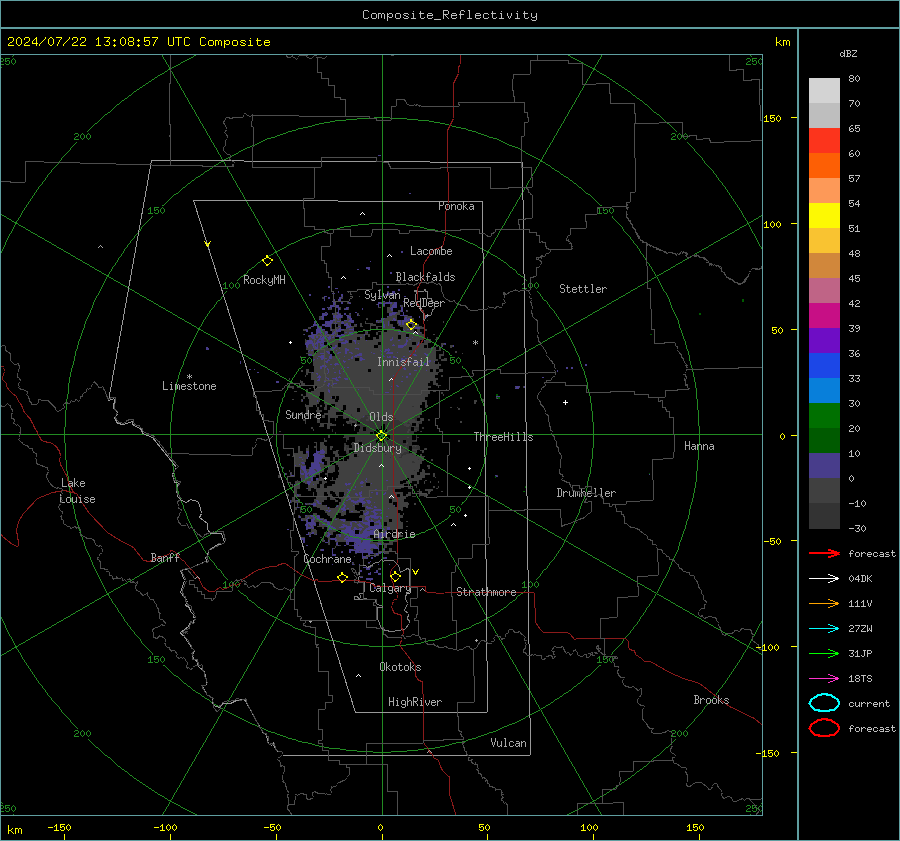Pick the light gray 70–80 dBZ swatch
The width and height of the screenshot is (900, 841).
coord(824,91)
